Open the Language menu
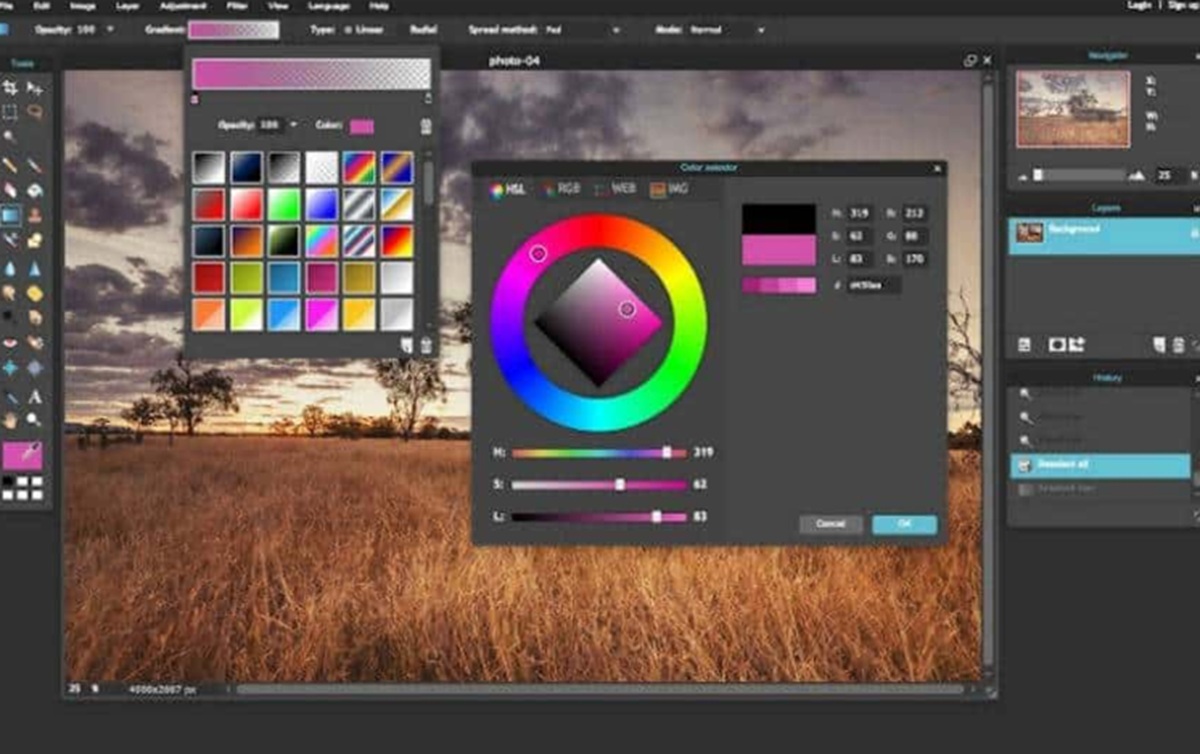 tap(328, 5)
